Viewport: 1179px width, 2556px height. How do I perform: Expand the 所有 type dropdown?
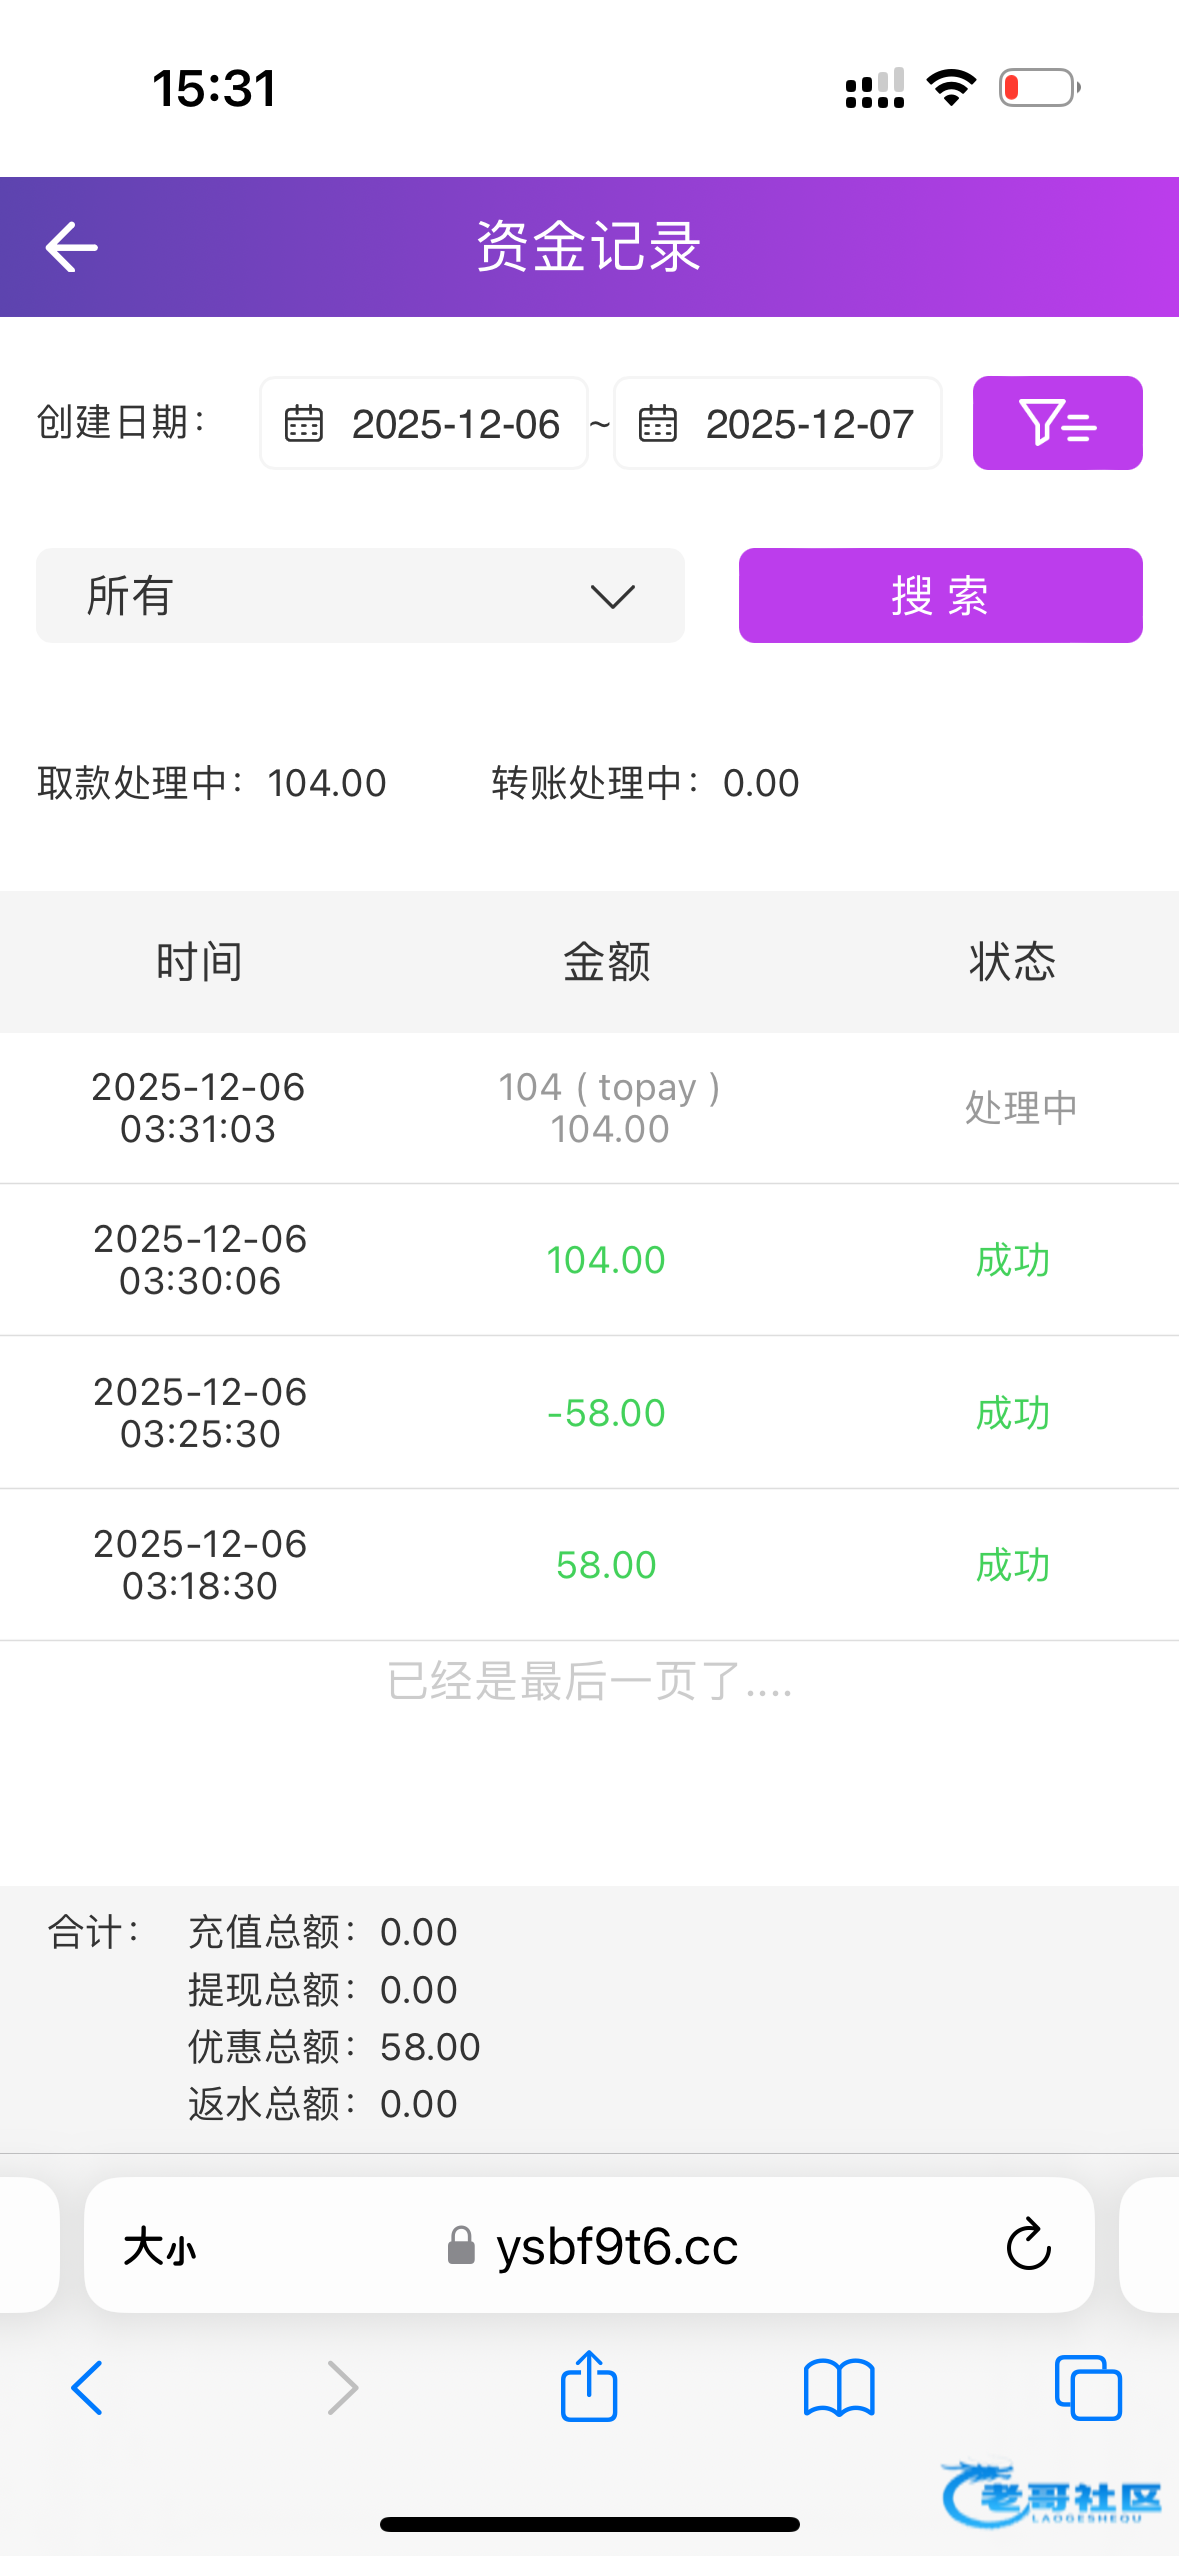coord(360,596)
